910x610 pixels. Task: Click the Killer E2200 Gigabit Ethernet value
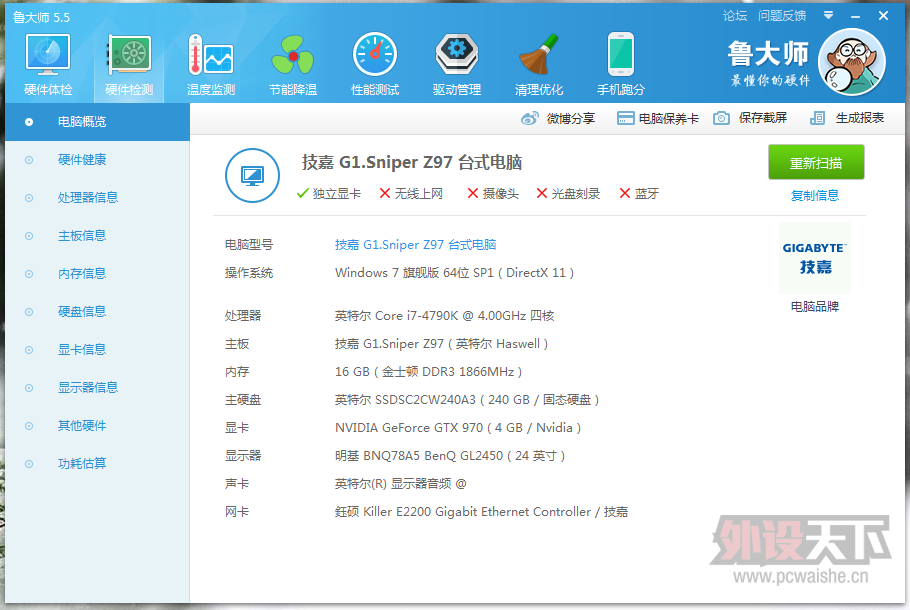(x=481, y=512)
